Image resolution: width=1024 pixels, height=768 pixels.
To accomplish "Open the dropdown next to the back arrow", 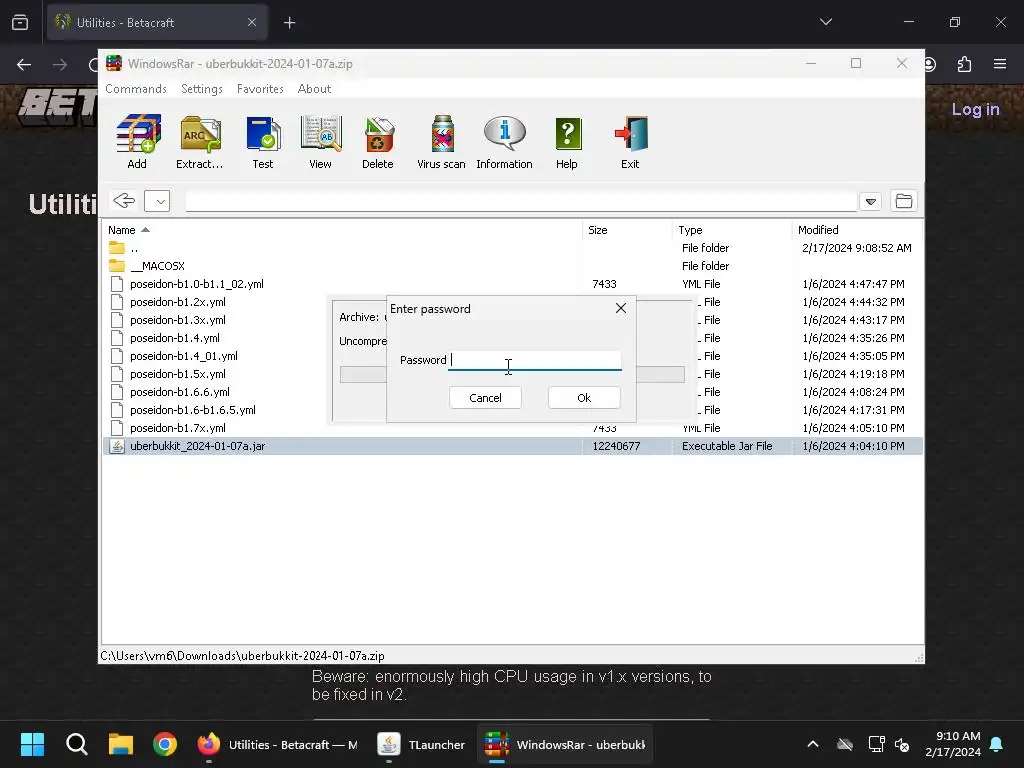I will (x=157, y=201).
